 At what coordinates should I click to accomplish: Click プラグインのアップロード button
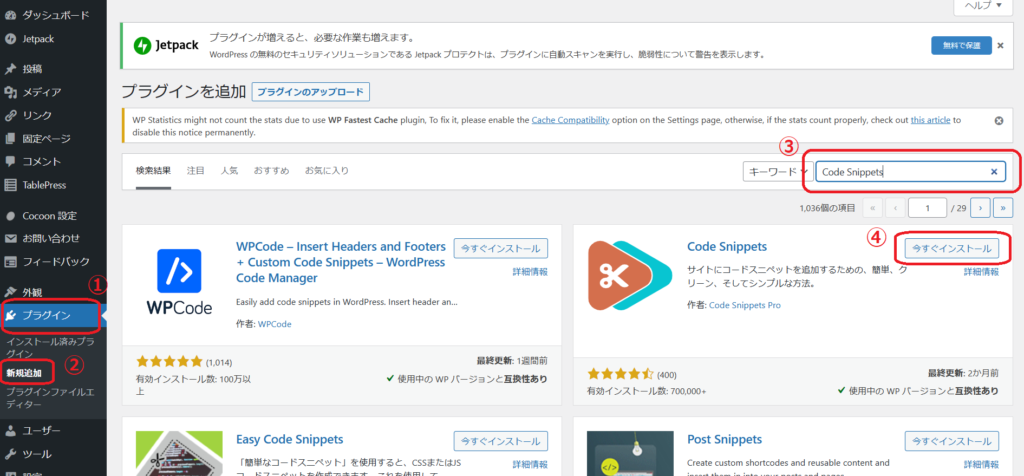(311, 92)
